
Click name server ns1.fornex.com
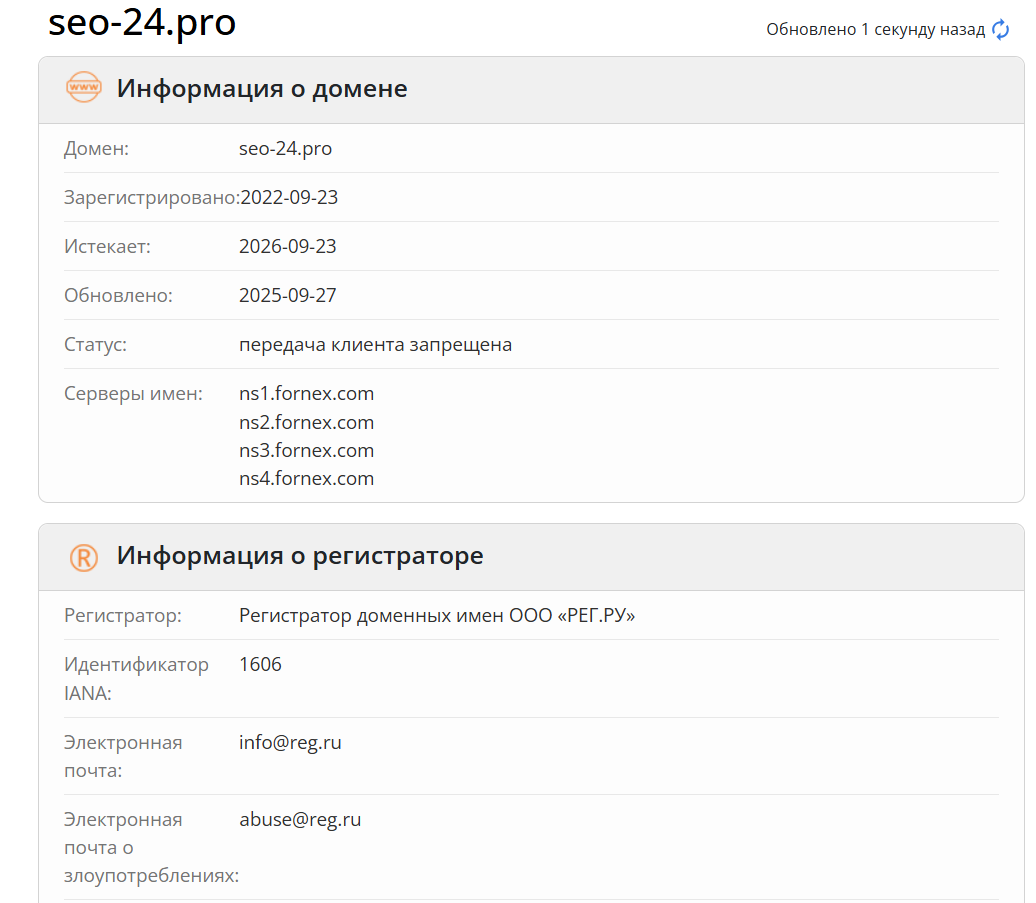tap(306, 393)
